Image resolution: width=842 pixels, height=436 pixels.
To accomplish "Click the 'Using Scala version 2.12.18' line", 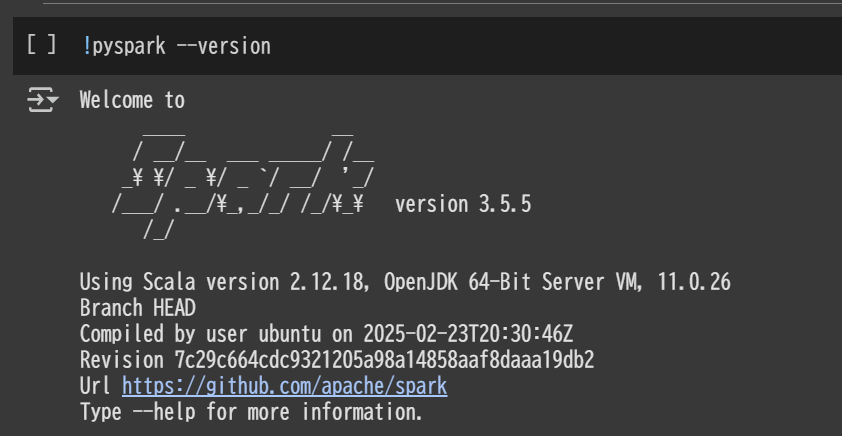I will [x=405, y=282].
